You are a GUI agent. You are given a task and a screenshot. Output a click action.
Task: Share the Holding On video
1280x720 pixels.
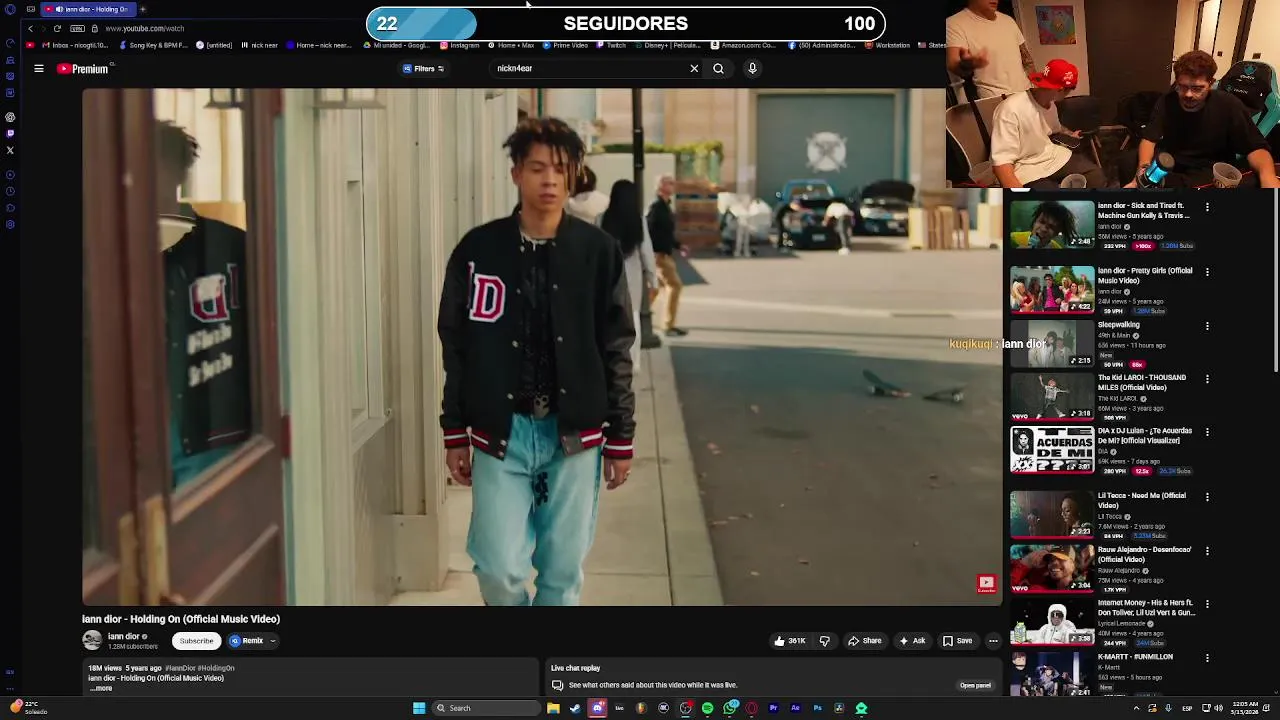coord(865,641)
